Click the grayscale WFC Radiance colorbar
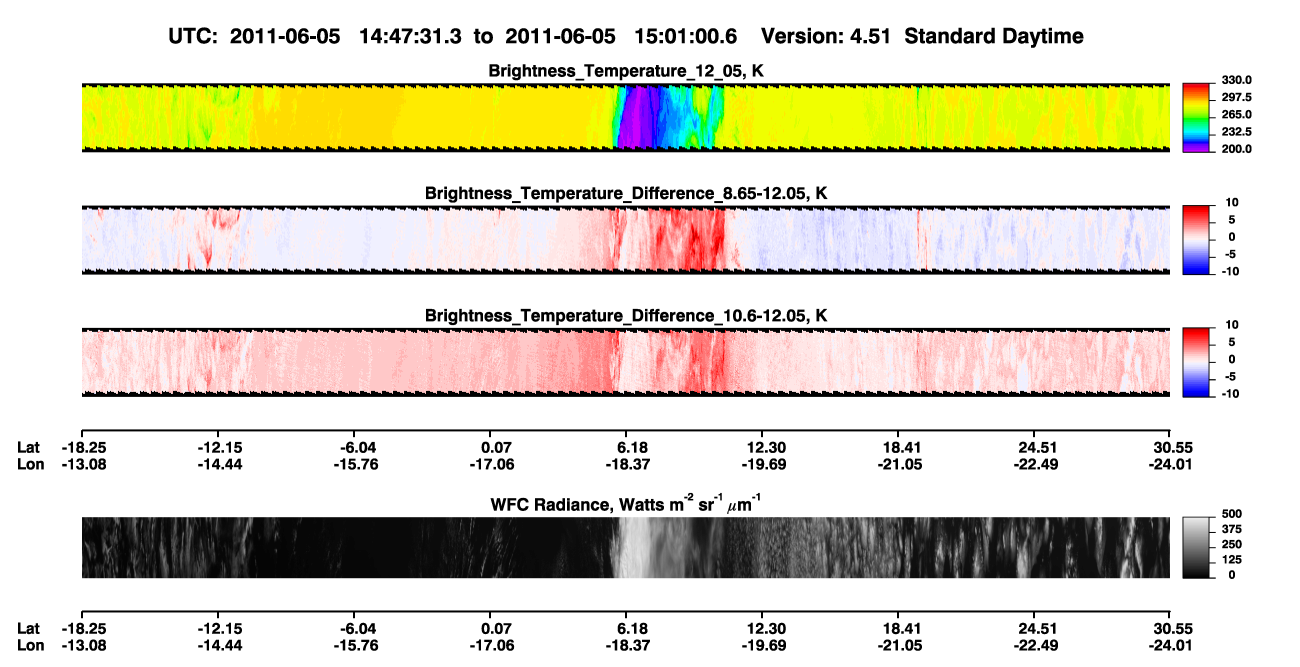 pos(1196,547)
